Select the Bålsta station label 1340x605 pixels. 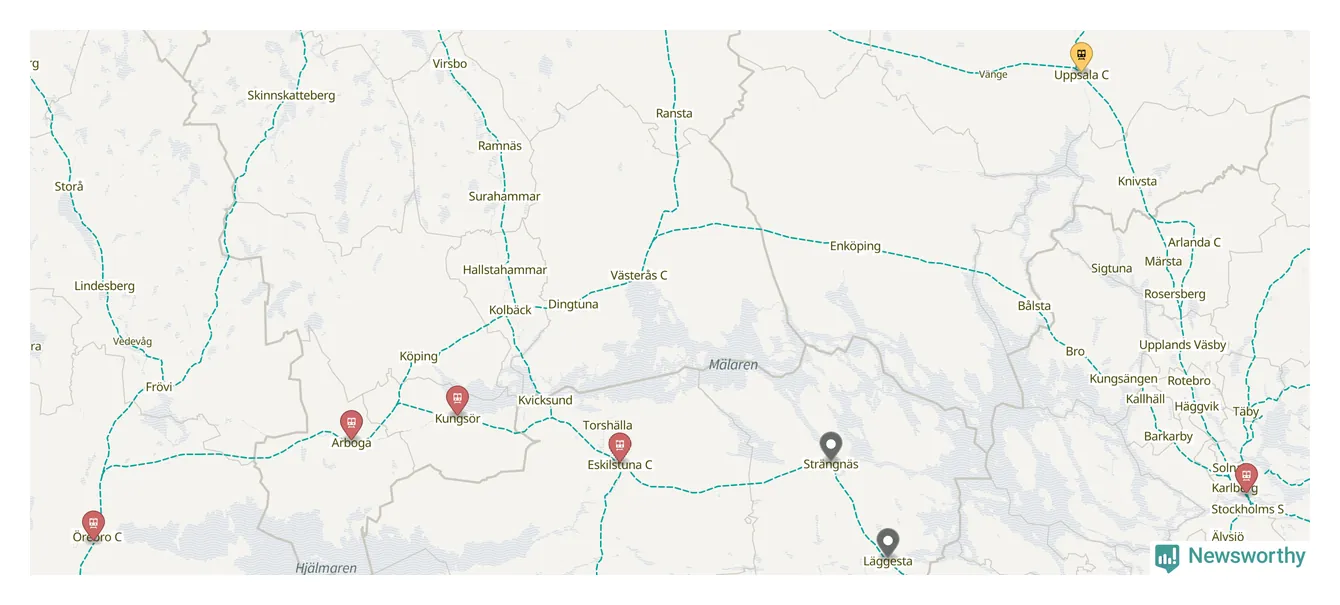(1034, 306)
